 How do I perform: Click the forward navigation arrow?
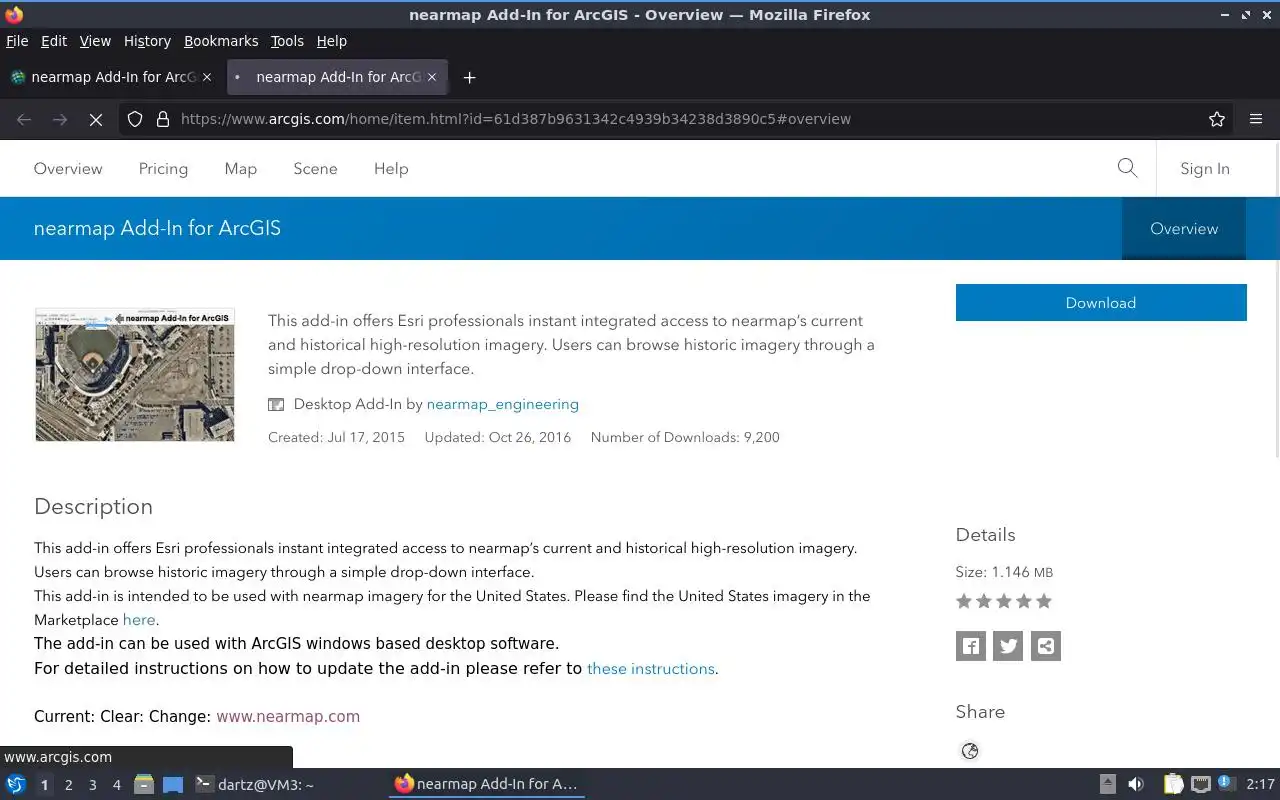coord(60,119)
